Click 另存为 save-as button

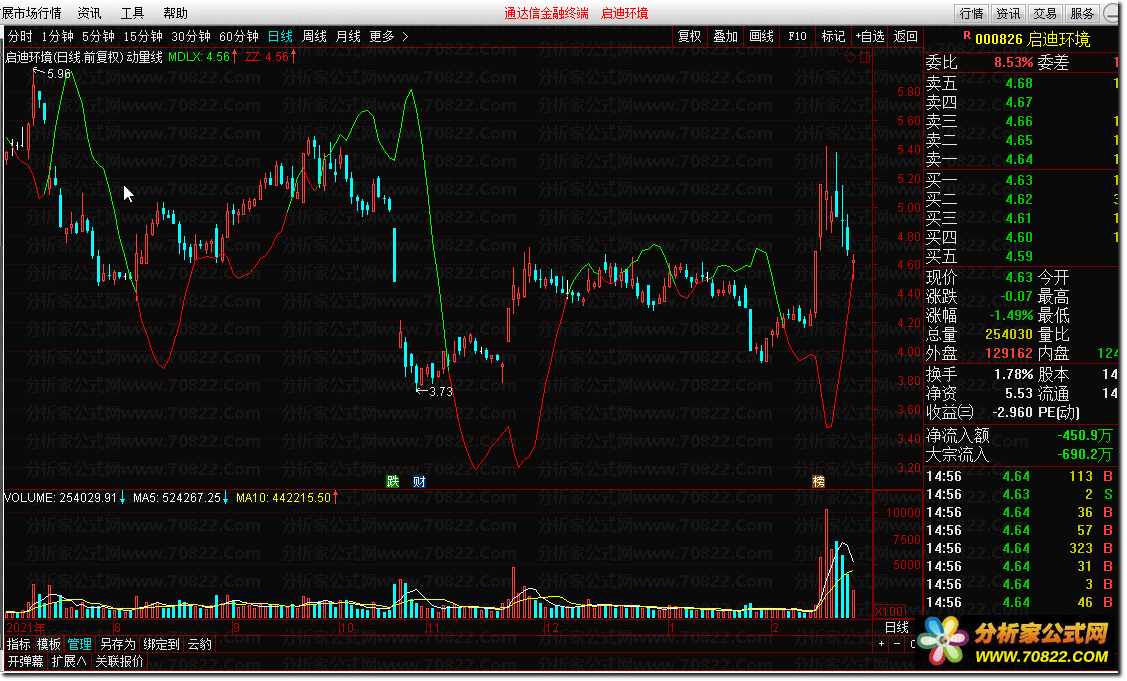(117, 644)
